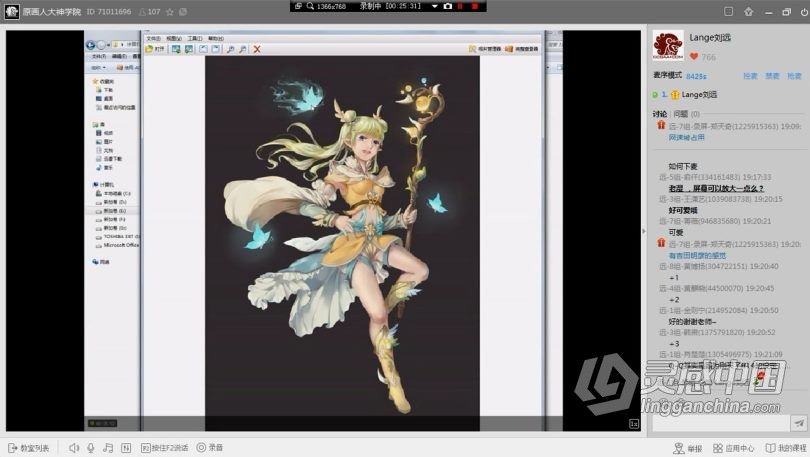Click the magnifier icon in recorder bar
The height and width of the screenshot is (457, 810).
click(310, 6)
